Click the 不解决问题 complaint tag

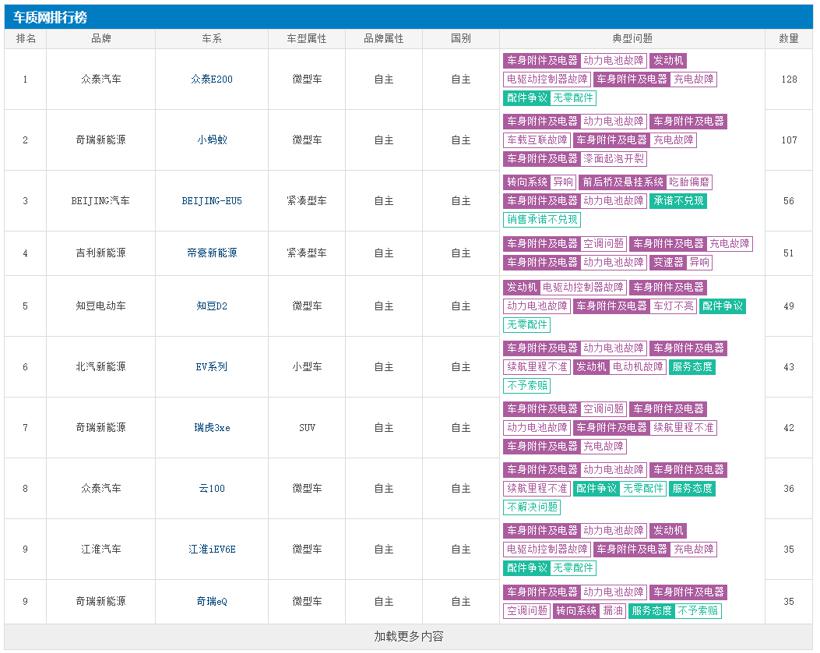532,507
